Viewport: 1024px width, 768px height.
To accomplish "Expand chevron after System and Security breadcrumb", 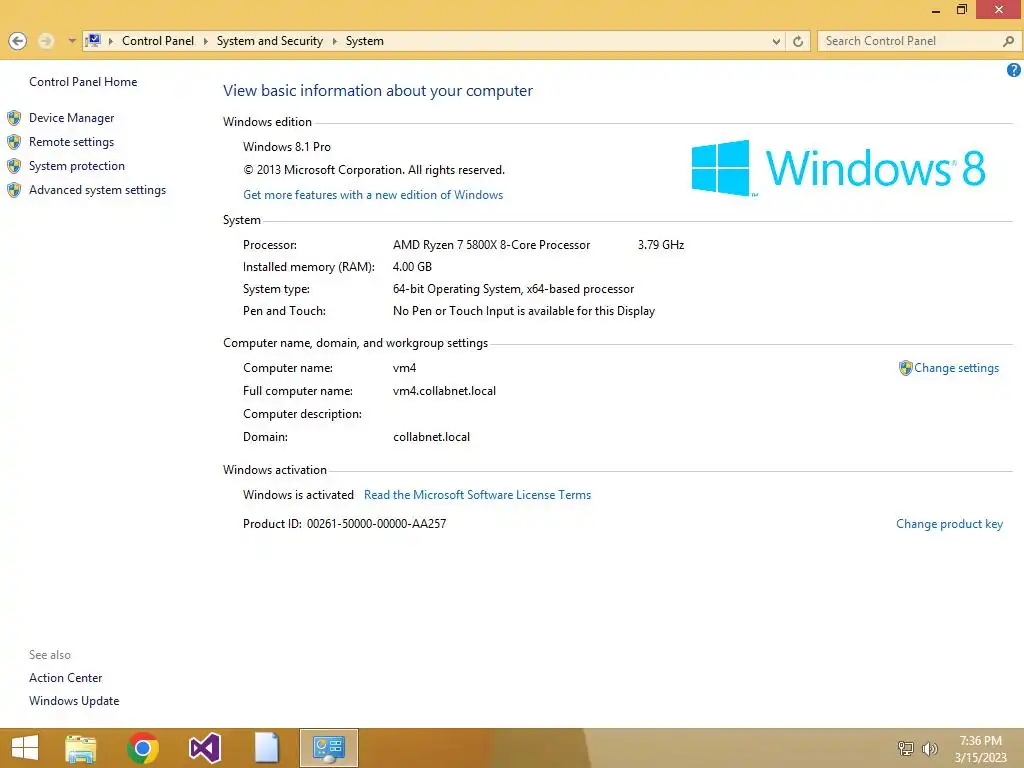I will tap(334, 41).
